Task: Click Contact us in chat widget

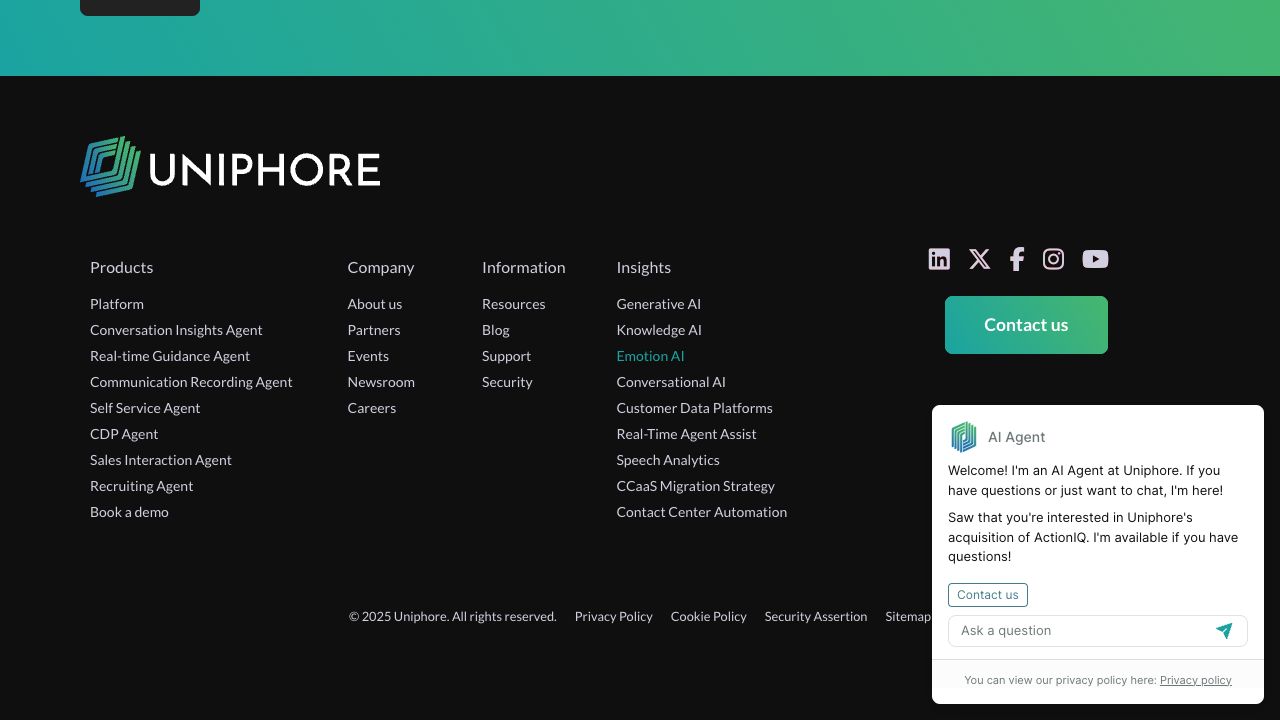Action: pyautogui.click(x=987, y=595)
